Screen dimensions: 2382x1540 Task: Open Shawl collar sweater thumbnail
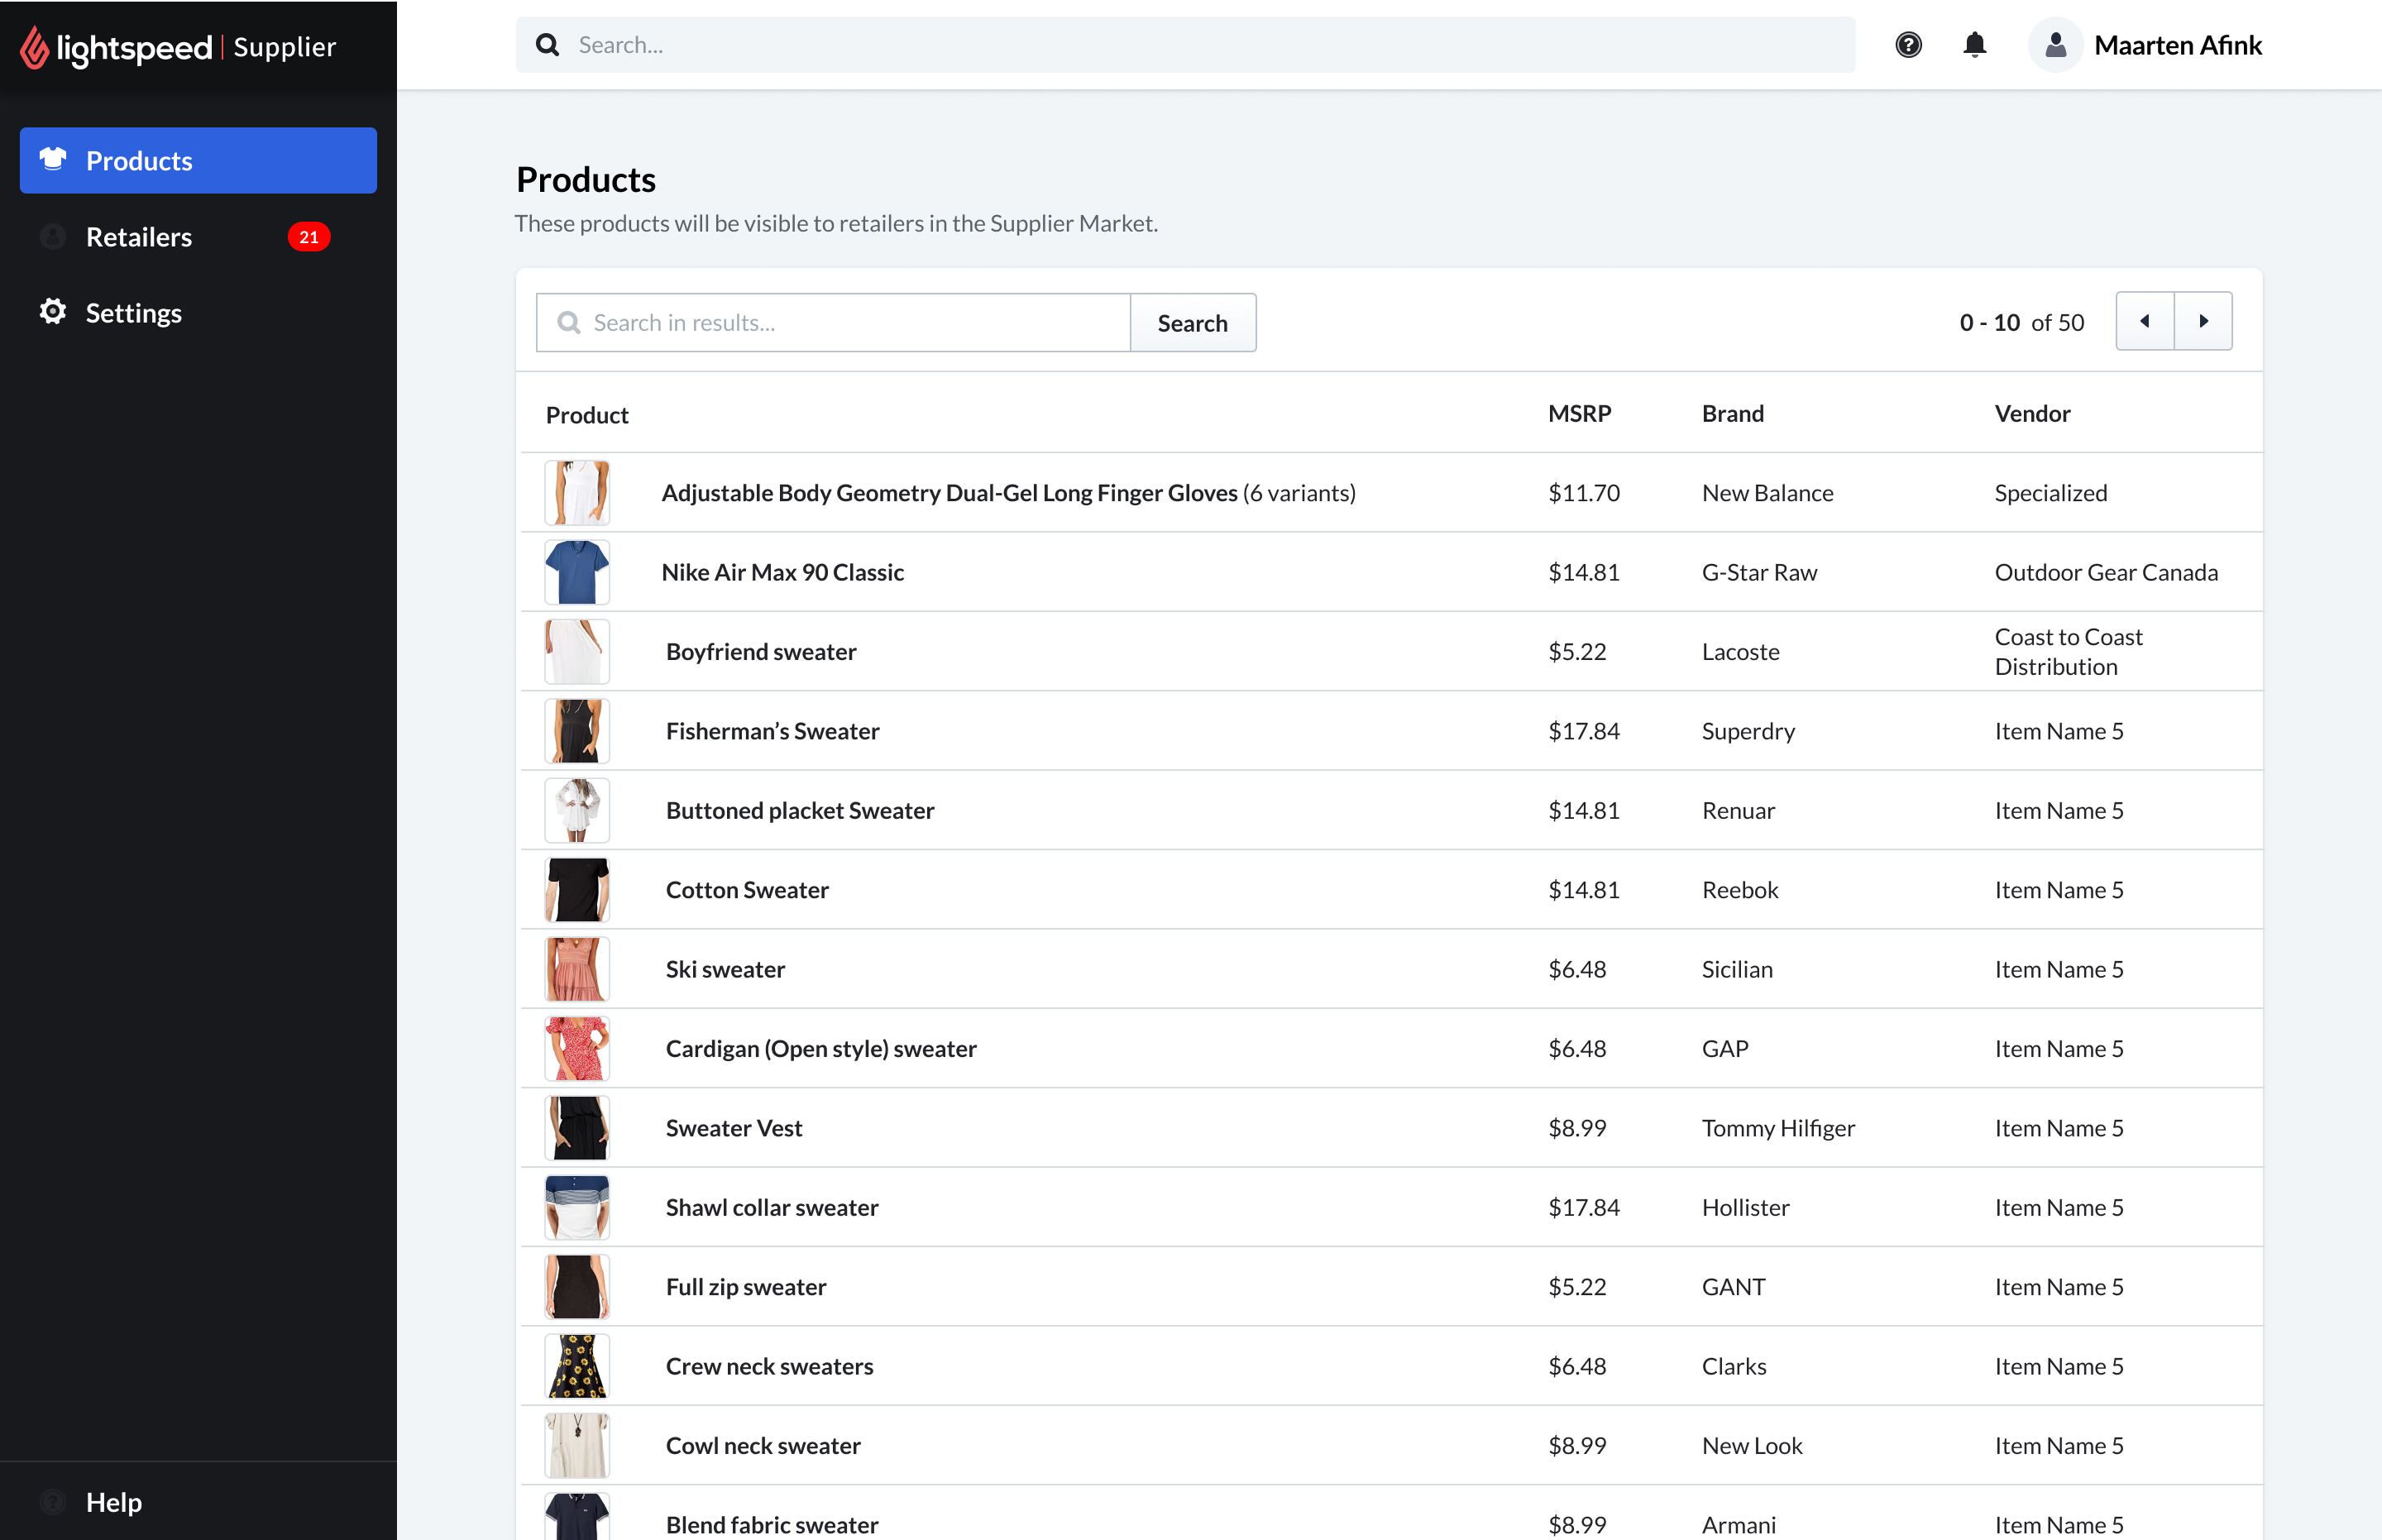pyautogui.click(x=577, y=1207)
